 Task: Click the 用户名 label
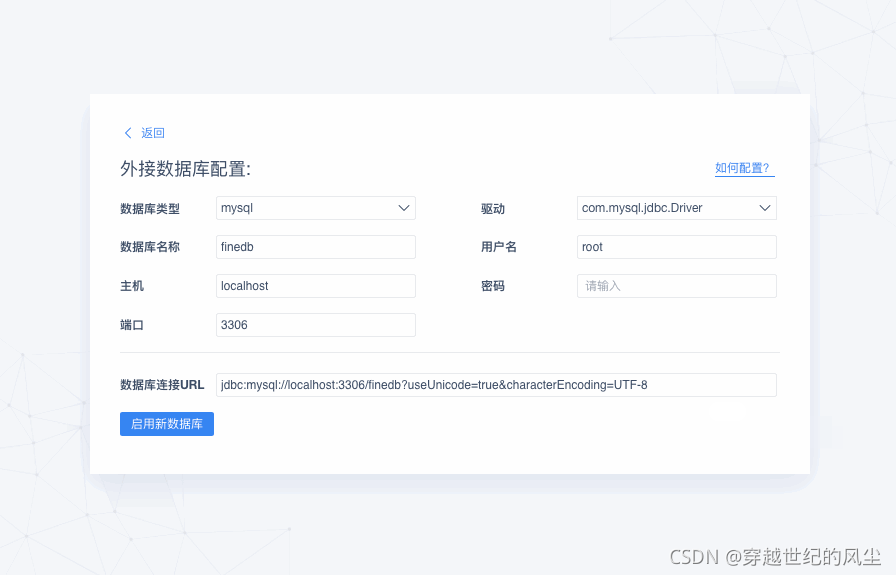click(498, 247)
